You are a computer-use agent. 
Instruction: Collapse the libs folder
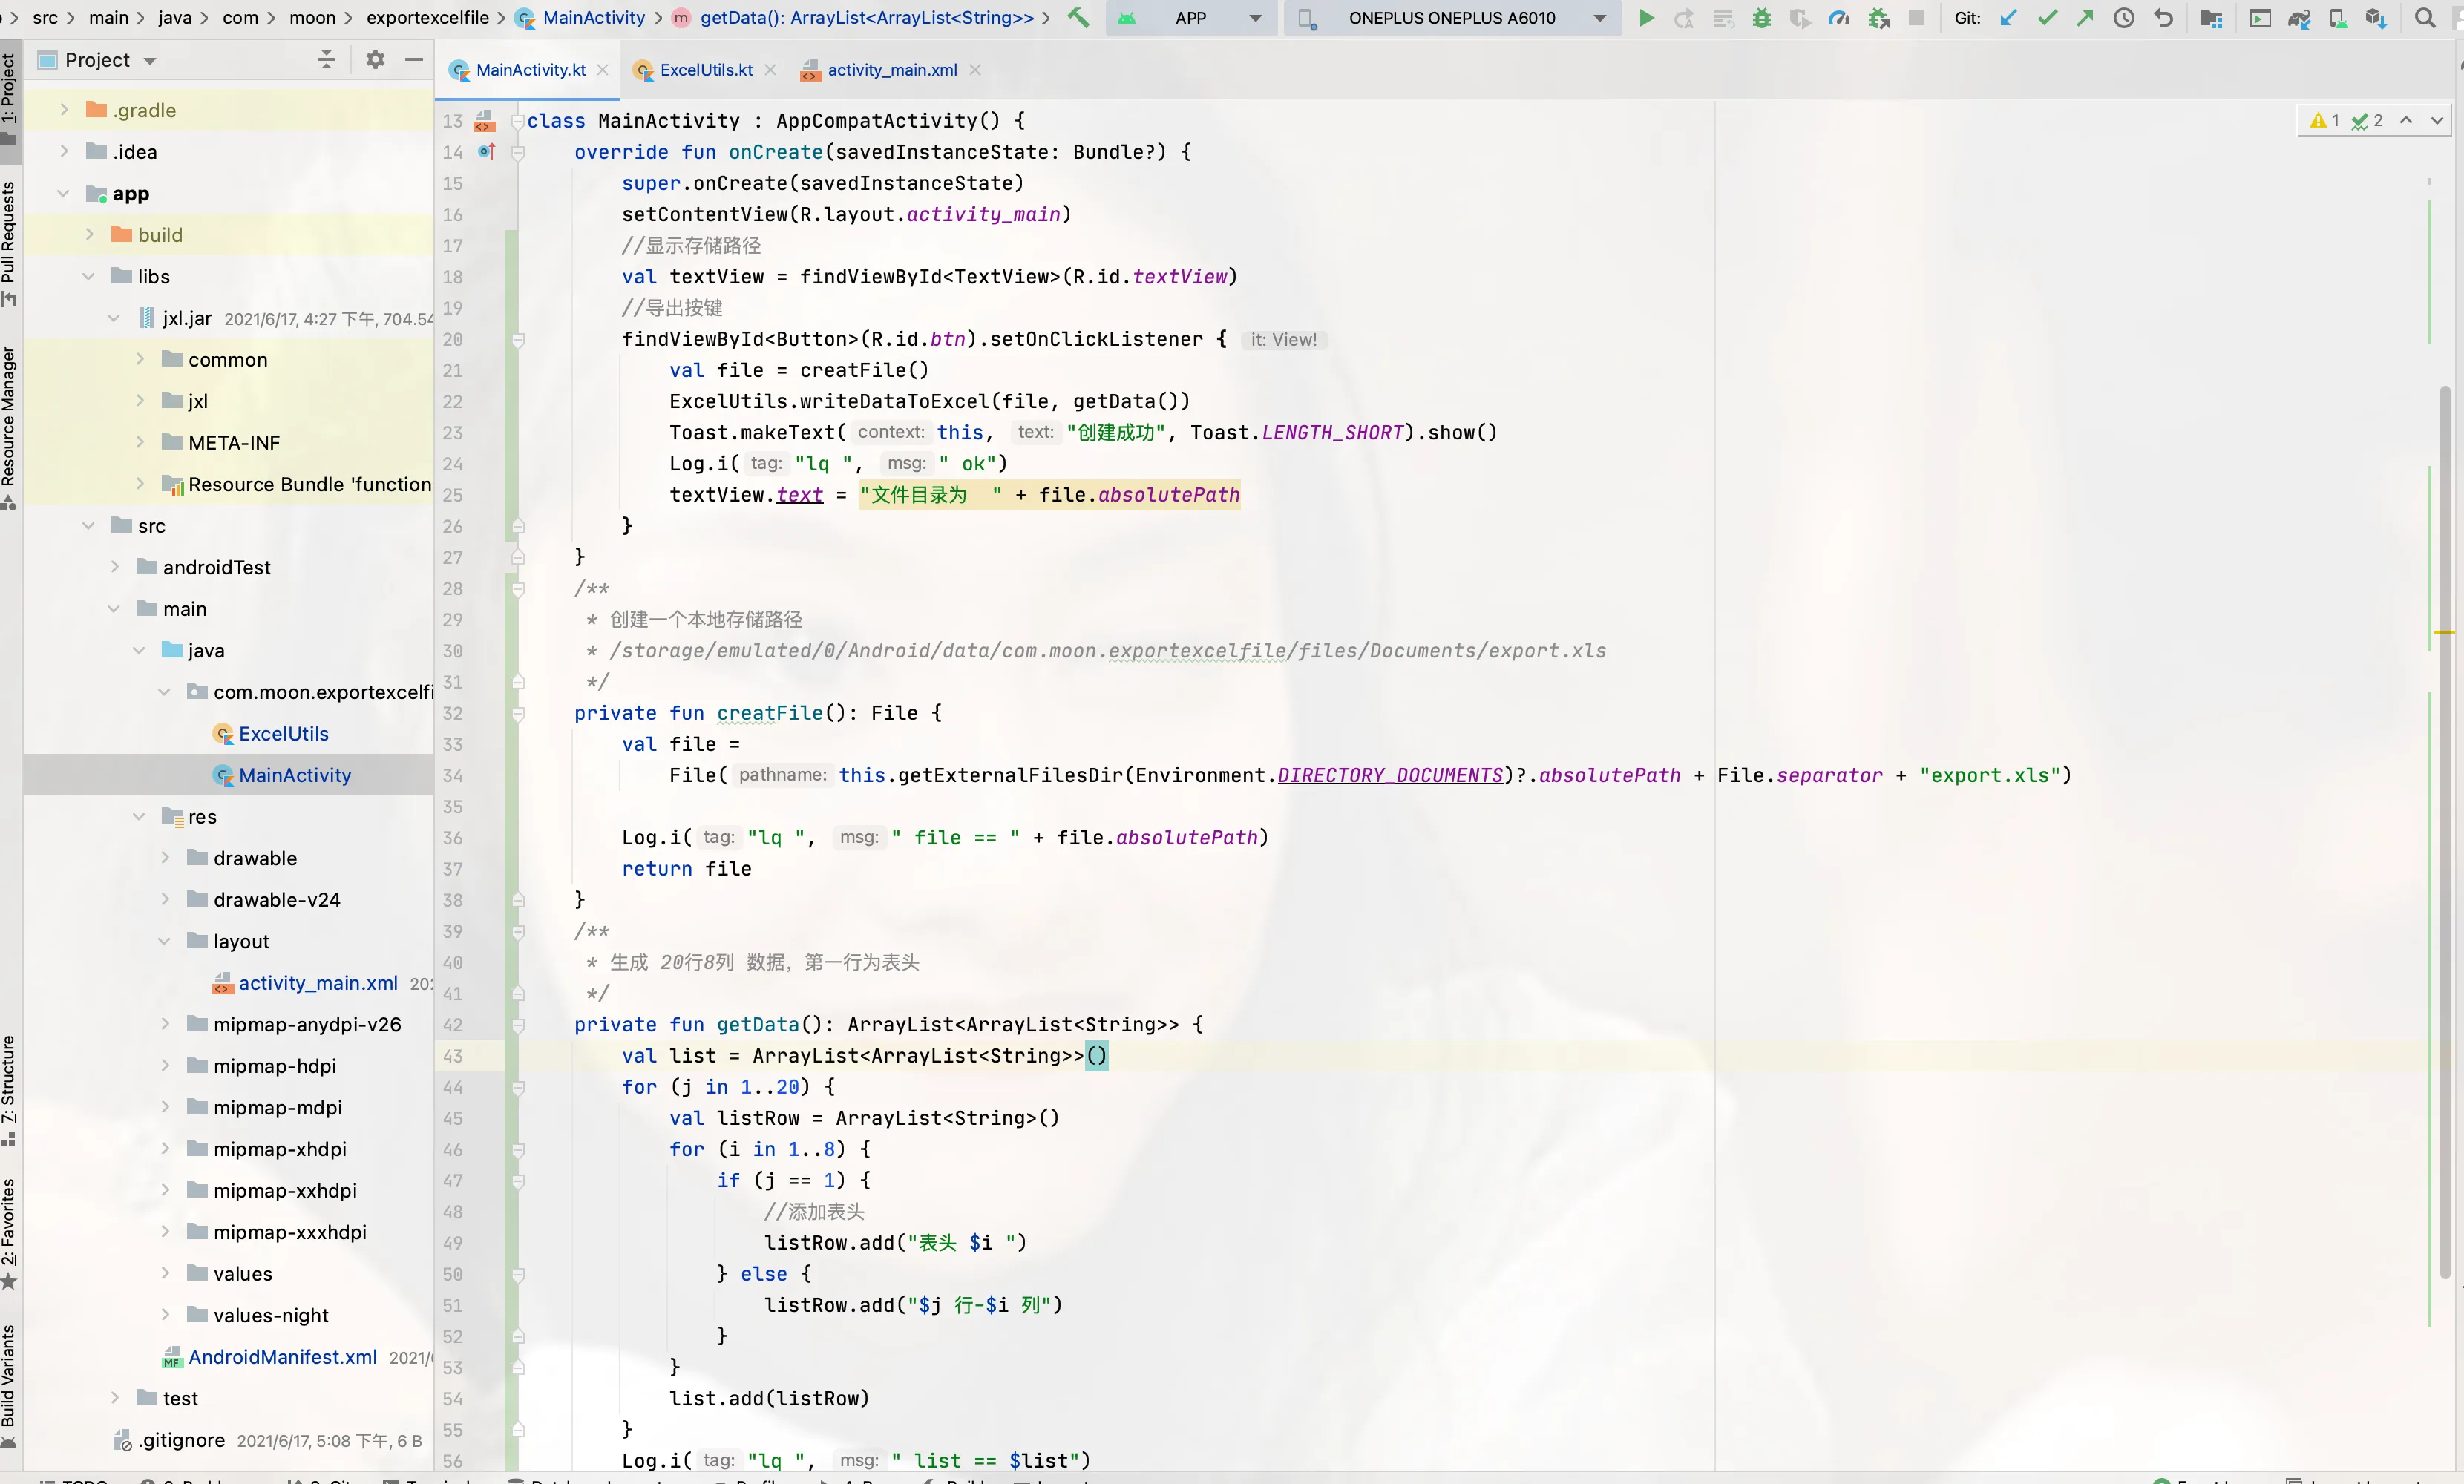pyautogui.click(x=89, y=277)
